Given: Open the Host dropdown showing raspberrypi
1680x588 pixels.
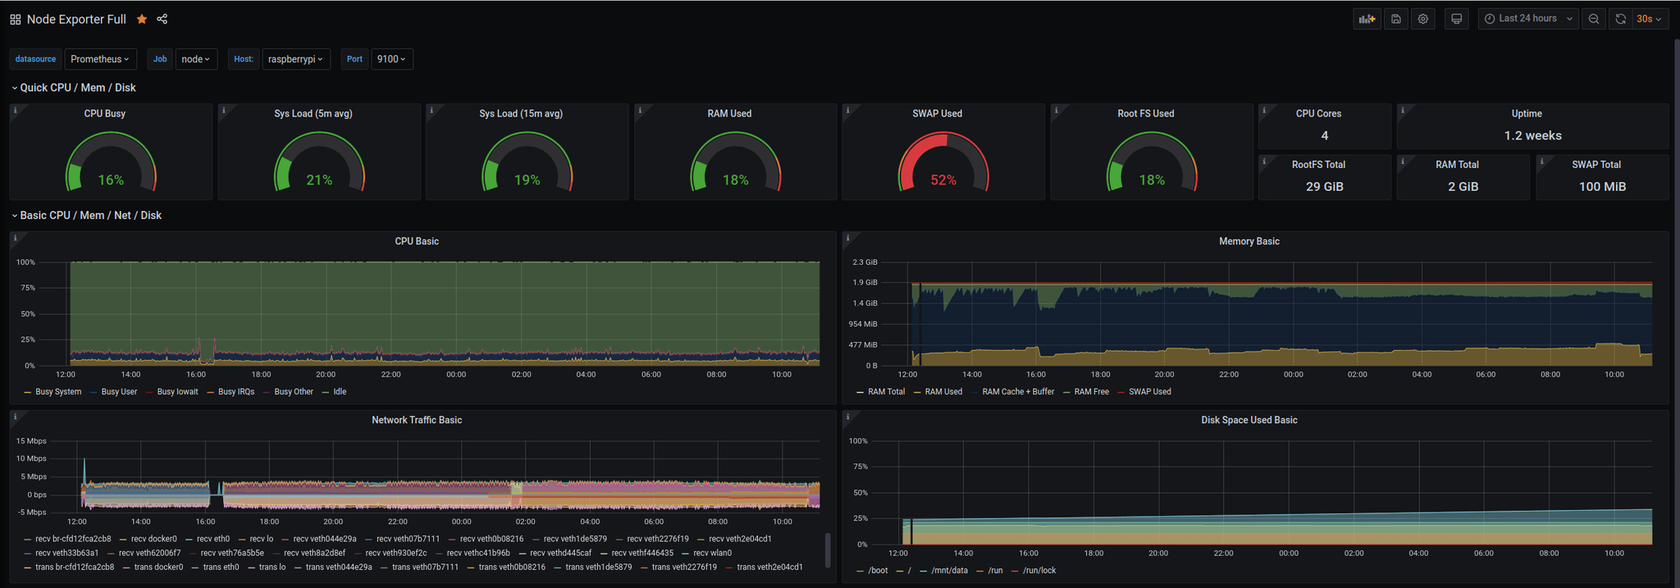Looking at the screenshot, I should pos(296,59).
